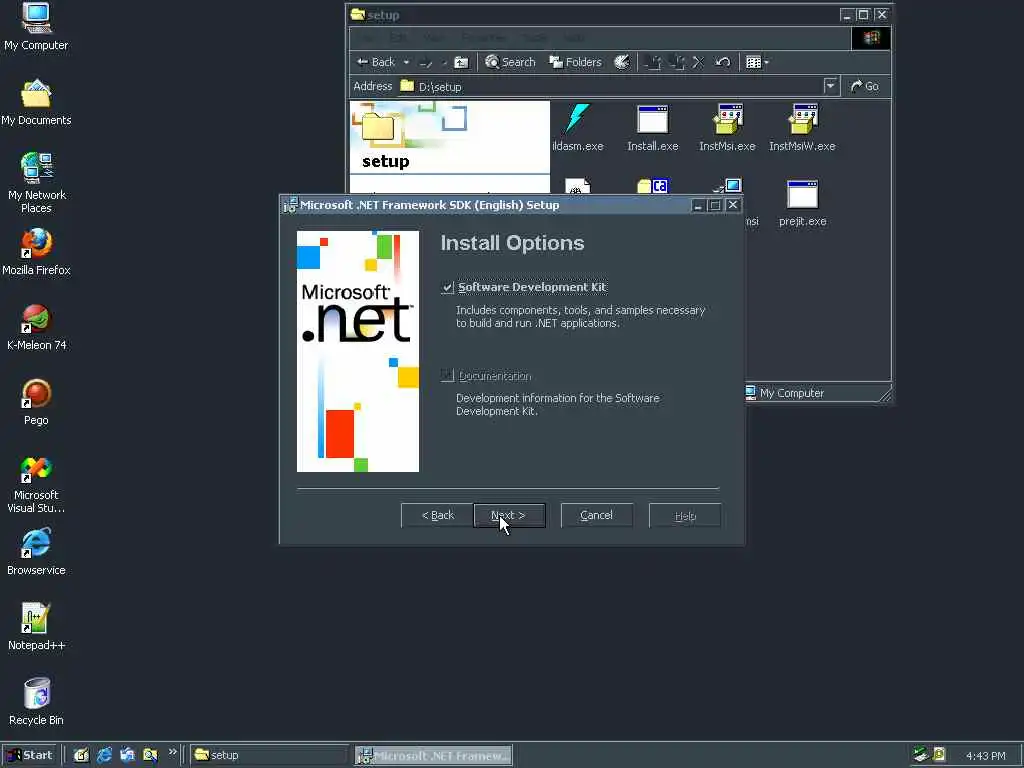This screenshot has width=1024, height=768.
Task: Select ildasm.exe in the setup window
Action: tap(577, 128)
